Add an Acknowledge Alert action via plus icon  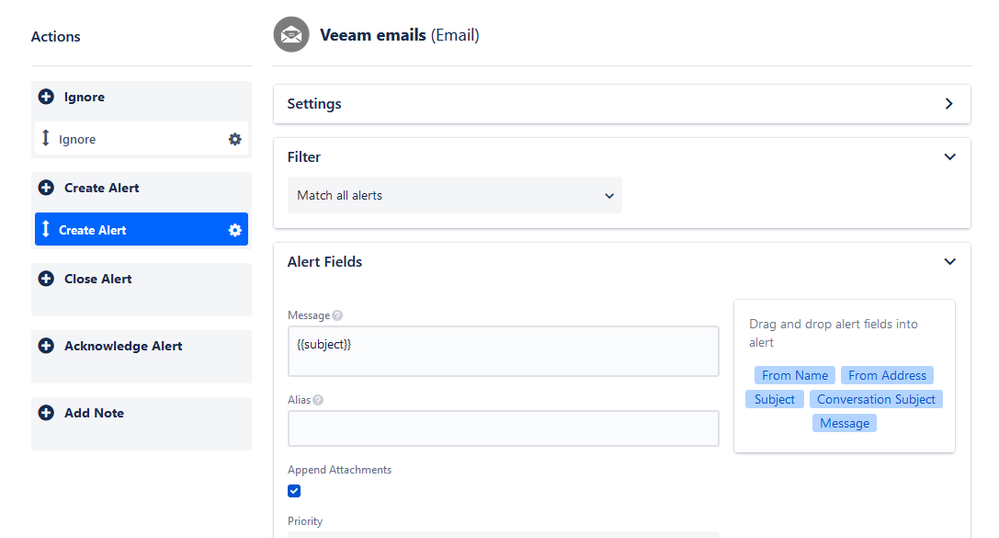coord(46,345)
